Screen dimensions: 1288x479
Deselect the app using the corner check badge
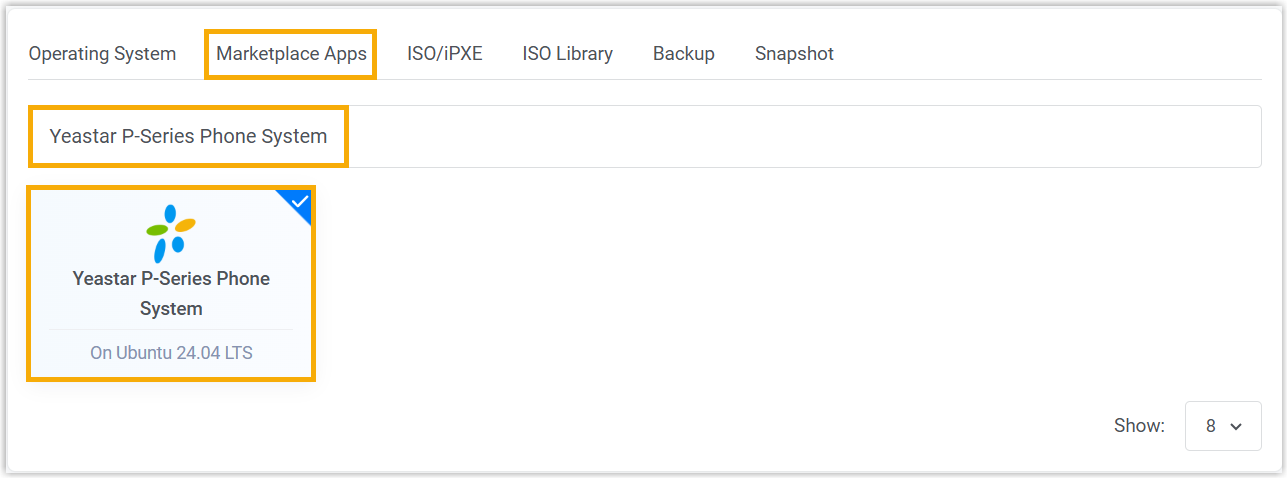click(300, 201)
